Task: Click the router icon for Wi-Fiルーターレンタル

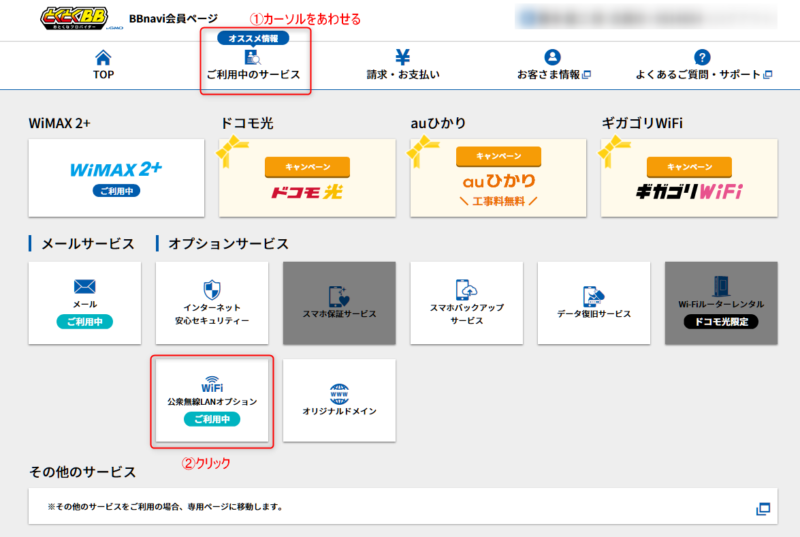Action: [721, 286]
